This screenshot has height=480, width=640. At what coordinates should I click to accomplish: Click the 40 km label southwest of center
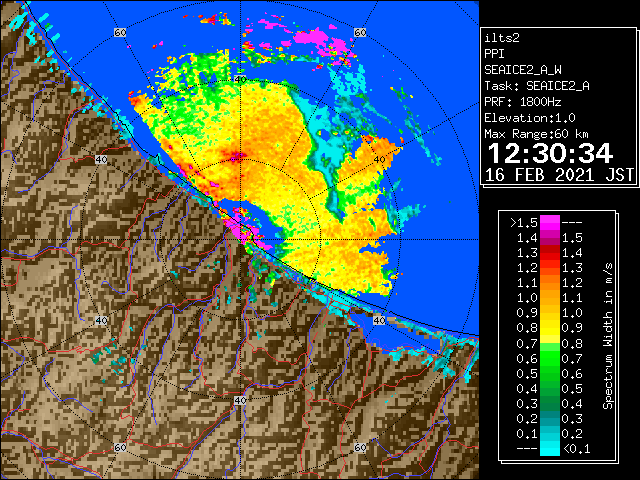pyautogui.click(x=101, y=320)
